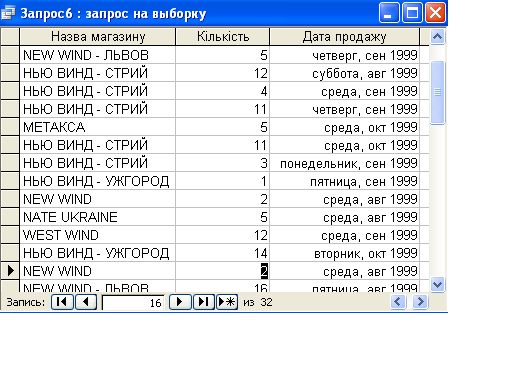Click среда, сен 1999 in the WEST WIND row
Viewport: 512px width, 384px height.
[x=345, y=235]
